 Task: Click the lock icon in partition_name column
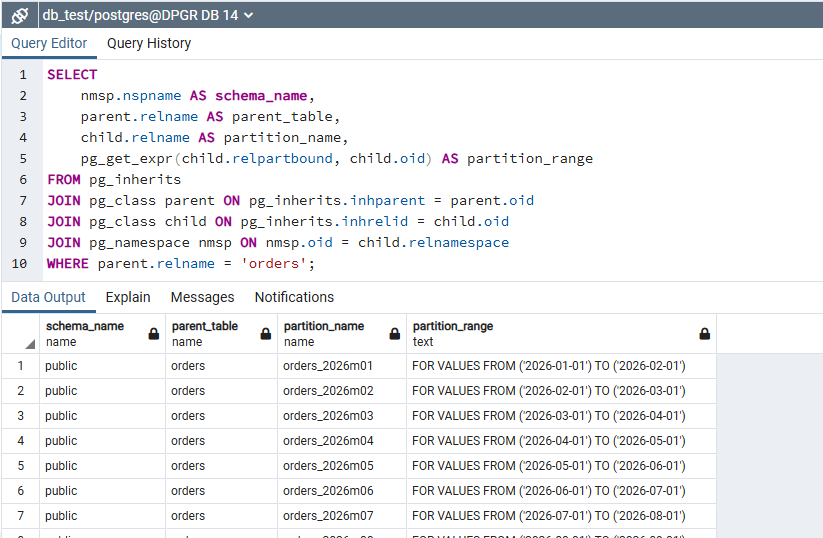(x=395, y=334)
